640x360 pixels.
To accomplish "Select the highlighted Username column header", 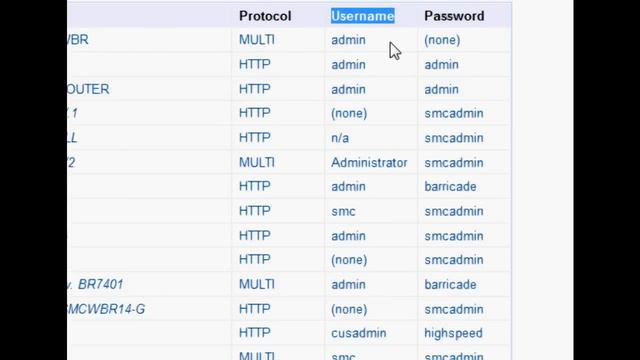I will pyautogui.click(x=362, y=16).
